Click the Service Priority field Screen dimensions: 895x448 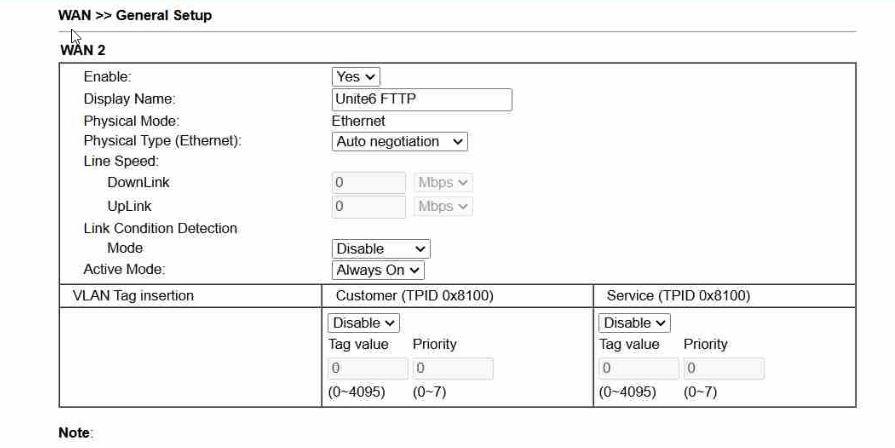[723, 368]
